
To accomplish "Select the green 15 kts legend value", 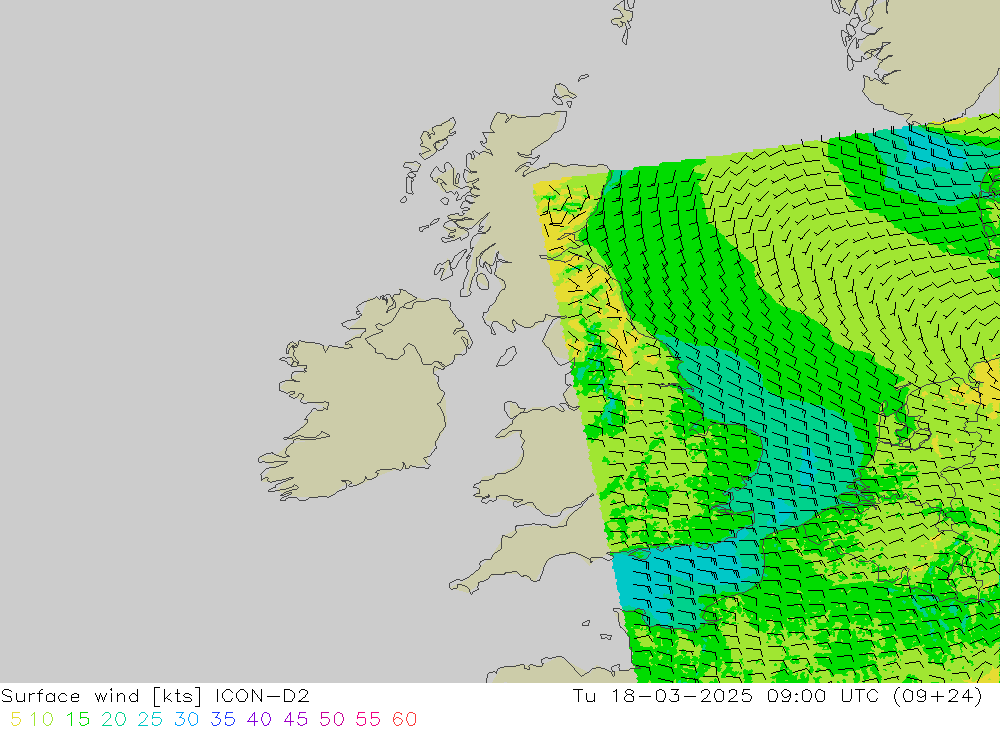I will (78, 720).
